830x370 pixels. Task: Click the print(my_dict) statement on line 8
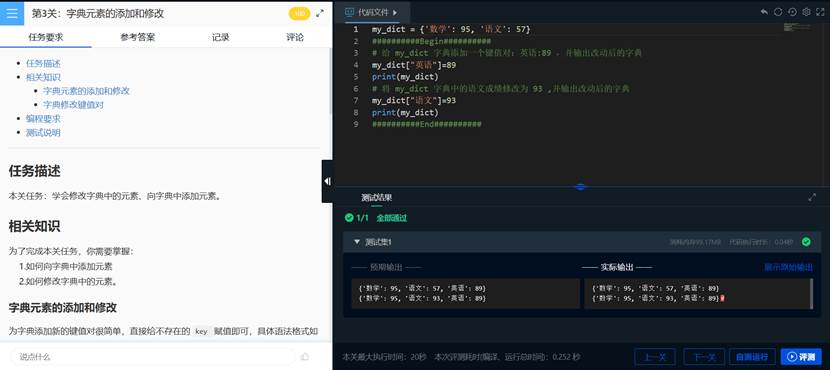405,112
